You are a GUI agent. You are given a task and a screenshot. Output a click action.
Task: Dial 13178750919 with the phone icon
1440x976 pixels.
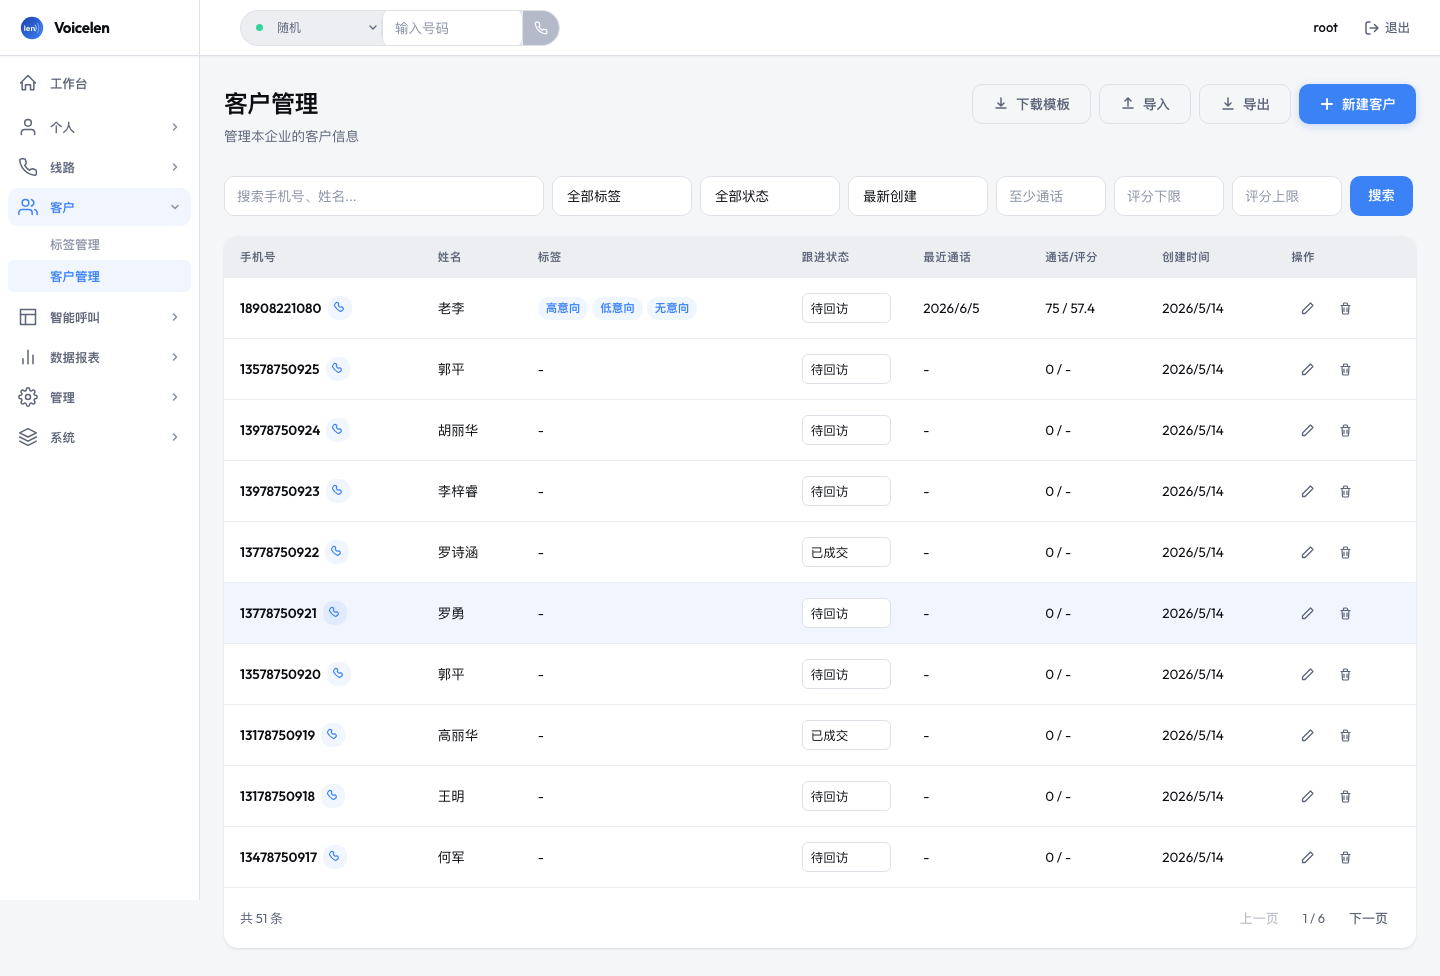pos(333,735)
